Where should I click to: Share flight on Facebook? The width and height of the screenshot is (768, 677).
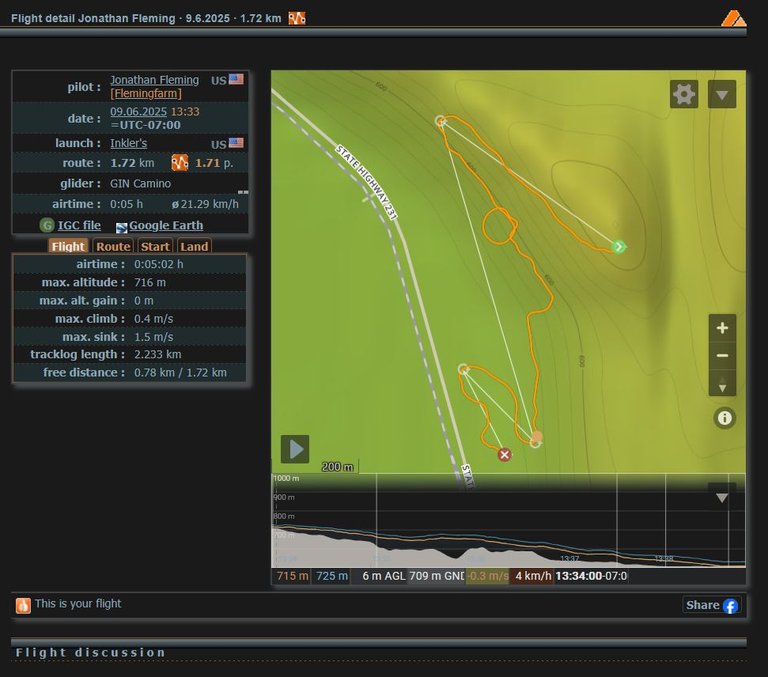[x=712, y=605]
